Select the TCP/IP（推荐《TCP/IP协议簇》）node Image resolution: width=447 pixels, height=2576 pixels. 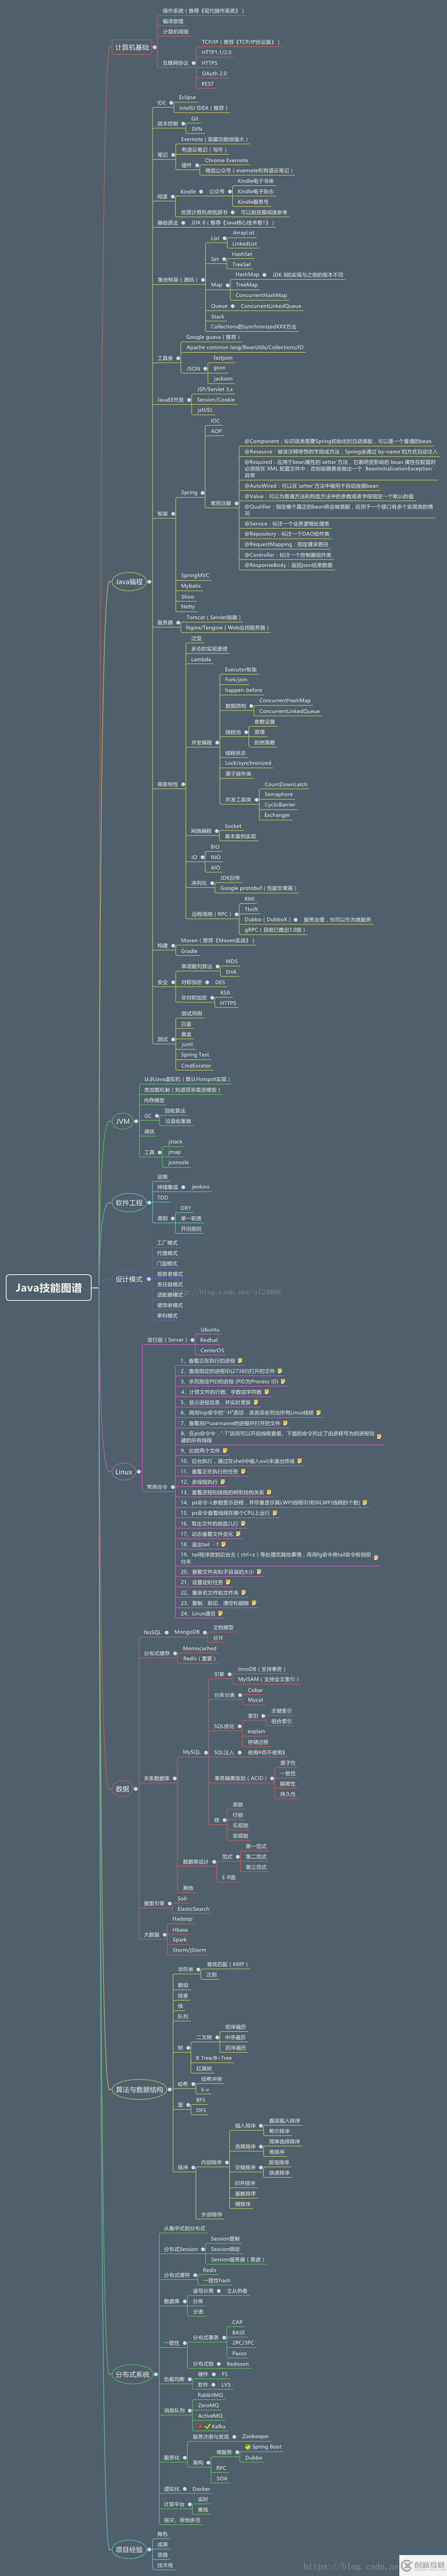point(240,42)
